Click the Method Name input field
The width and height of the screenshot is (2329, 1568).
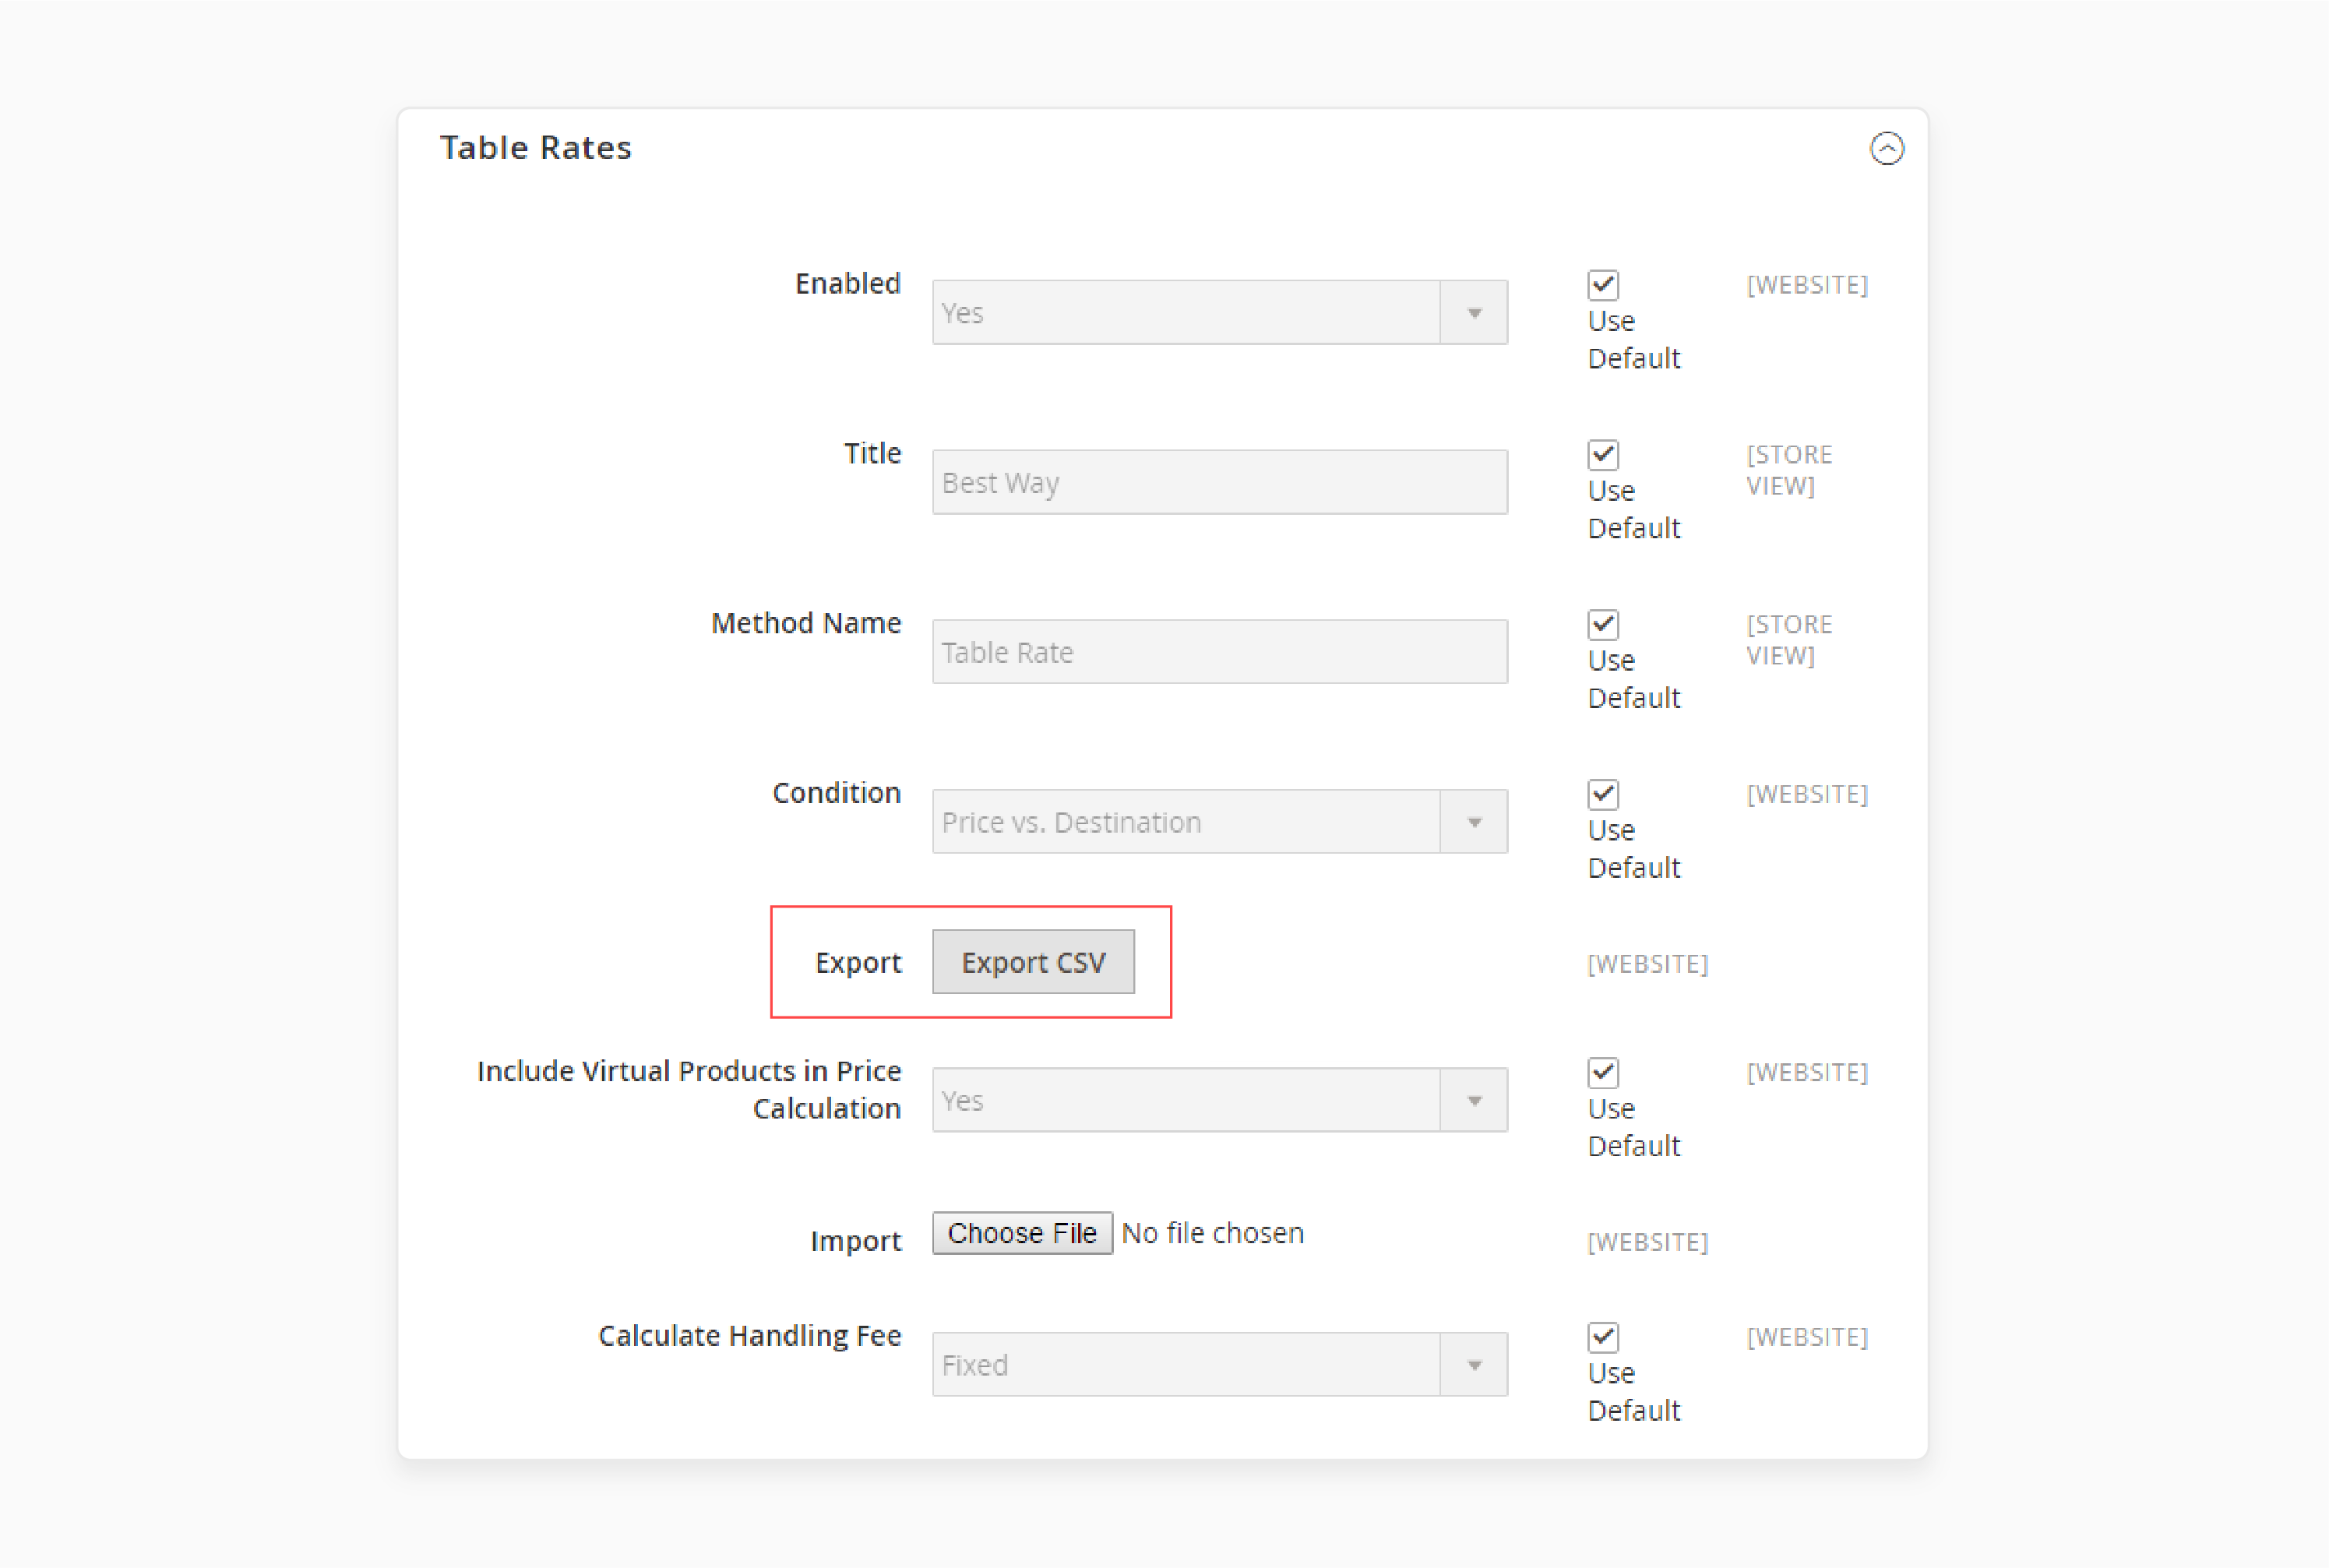tap(1219, 652)
